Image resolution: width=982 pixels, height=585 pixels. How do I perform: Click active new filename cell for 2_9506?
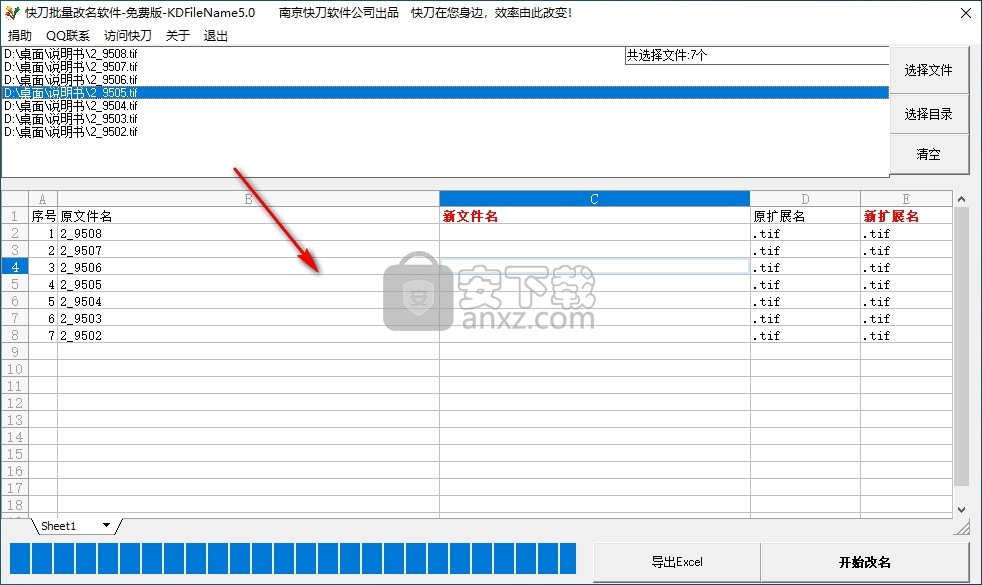tap(594, 267)
